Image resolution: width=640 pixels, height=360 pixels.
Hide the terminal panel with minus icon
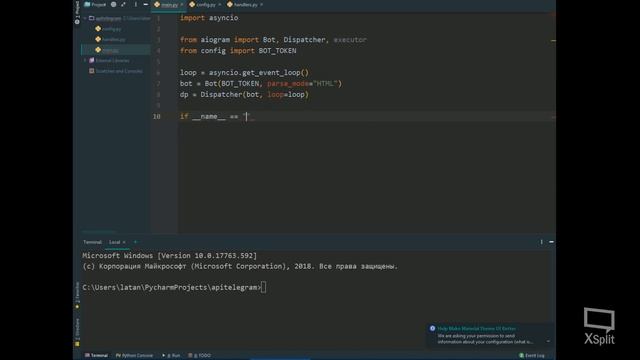tap(551, 242)
